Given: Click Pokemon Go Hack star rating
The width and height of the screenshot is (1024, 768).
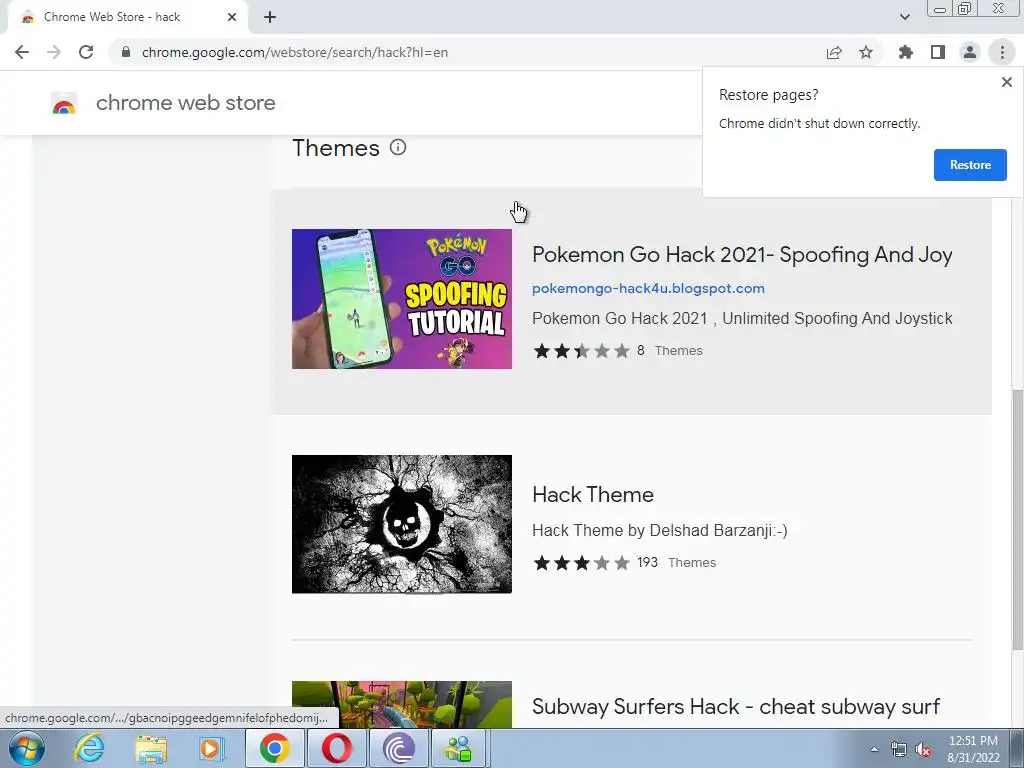Looking at the screenshot, I should [581, 351].
